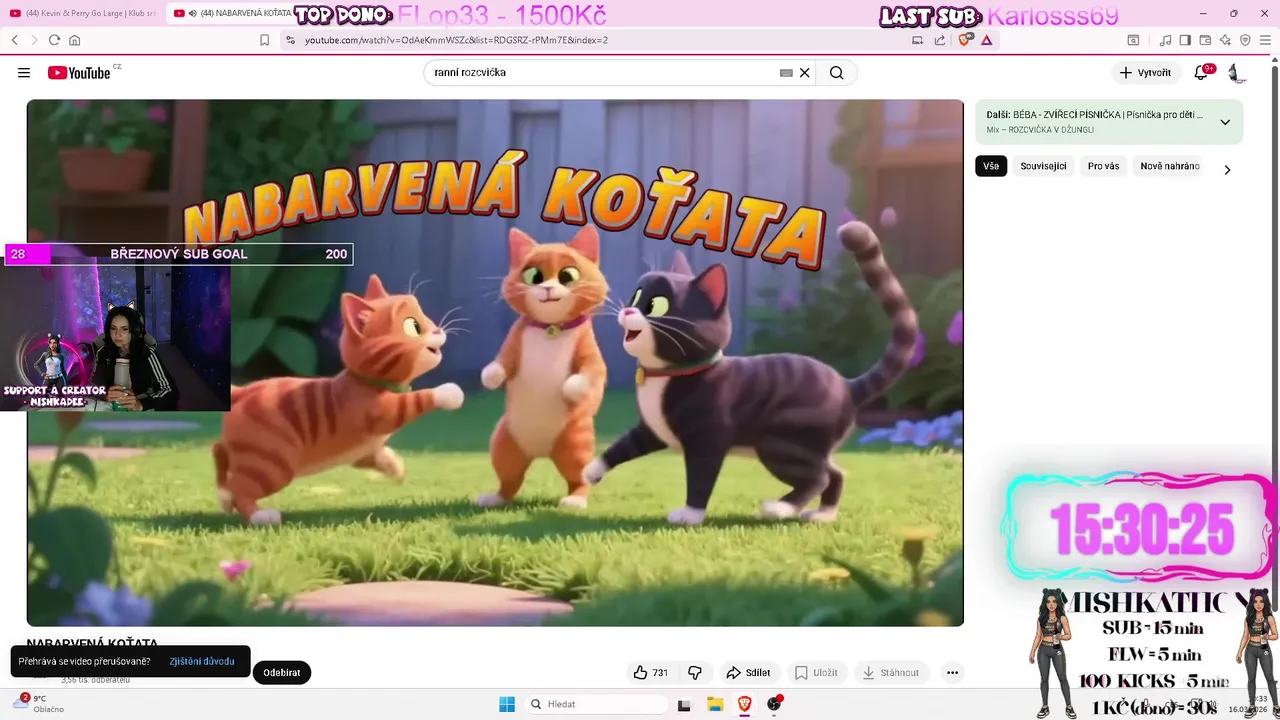Open the site settings icon in the address bar

290,40
